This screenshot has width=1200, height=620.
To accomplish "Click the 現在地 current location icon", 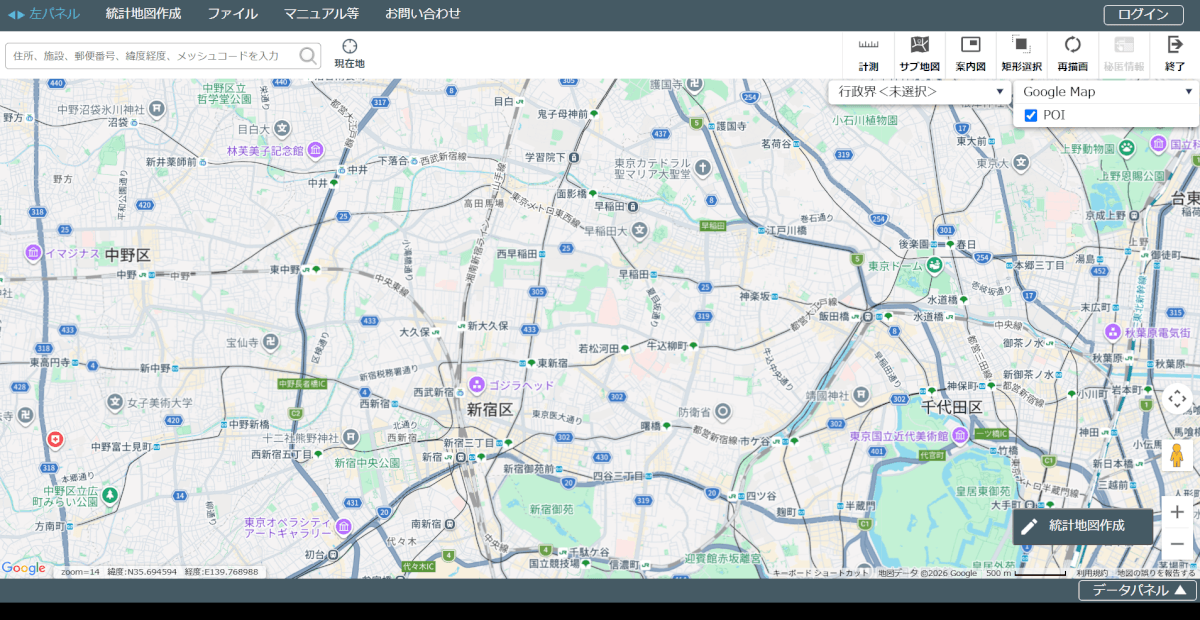I will pyautogui.click(x=349, y=54).
